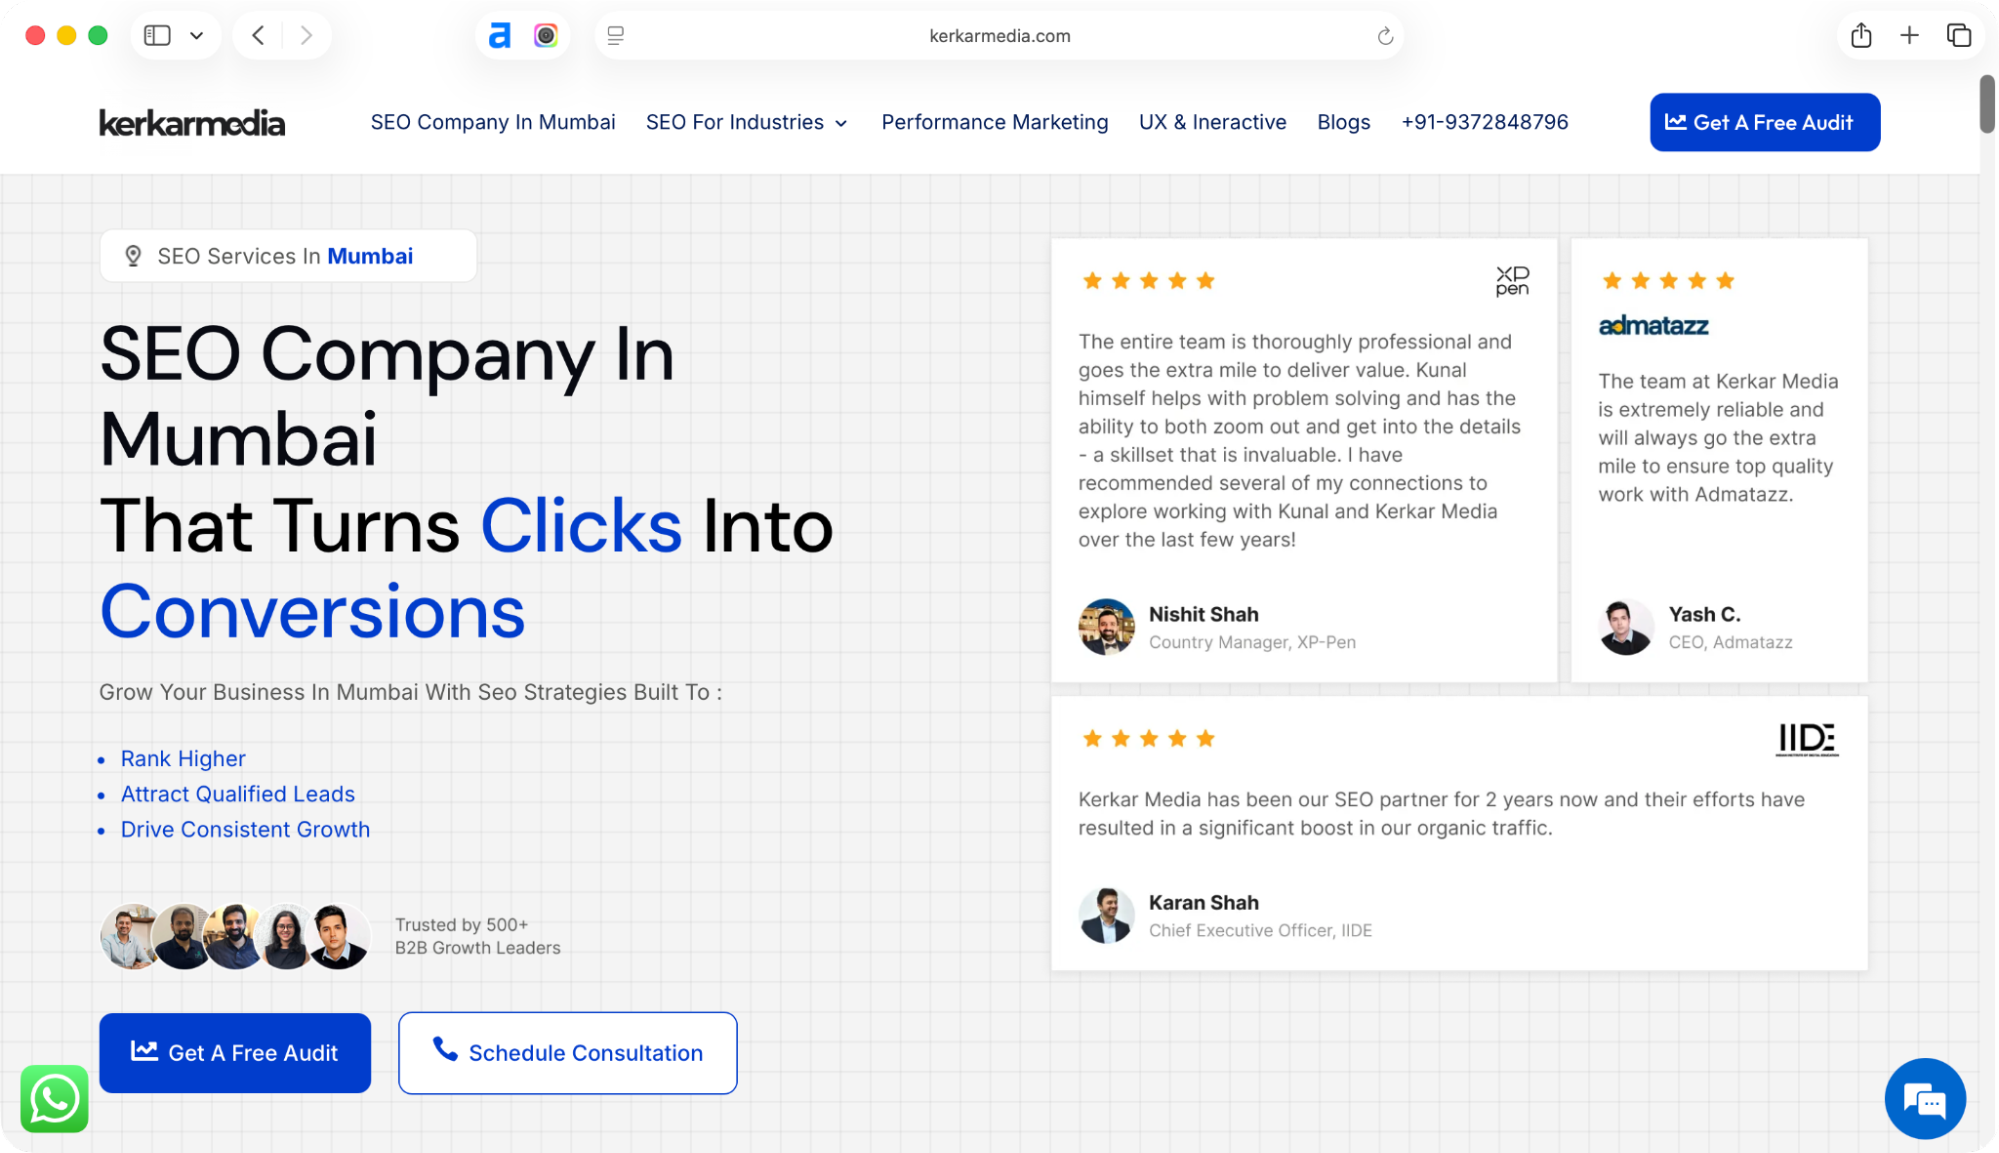Image resolution: width=1999 pixels, height=1153 pixels.
Task: Open the live chat bubble widget
Action: 1924,1098
